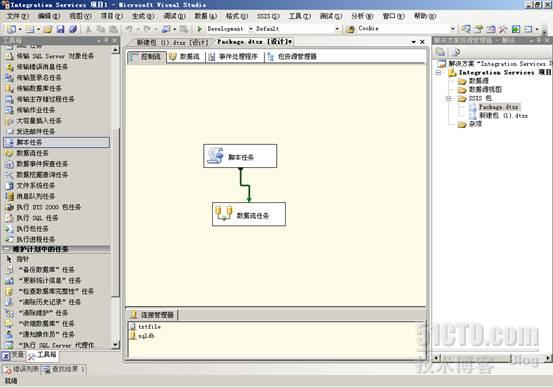The height and width of the screenshot is (388, 553).
Task: Close the active Package.dtsx document
Action: (422, 42)
